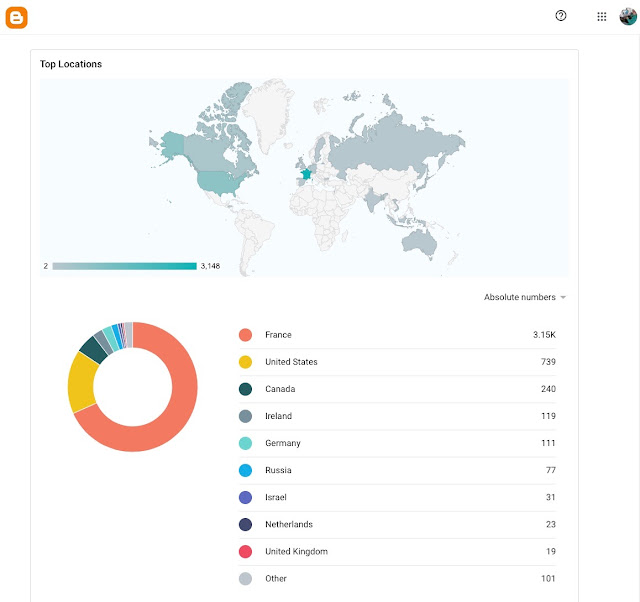Expand the Absolute numbers dropdown
The width and height of the screenshot is (640, 602).
[x=525, y=297]
